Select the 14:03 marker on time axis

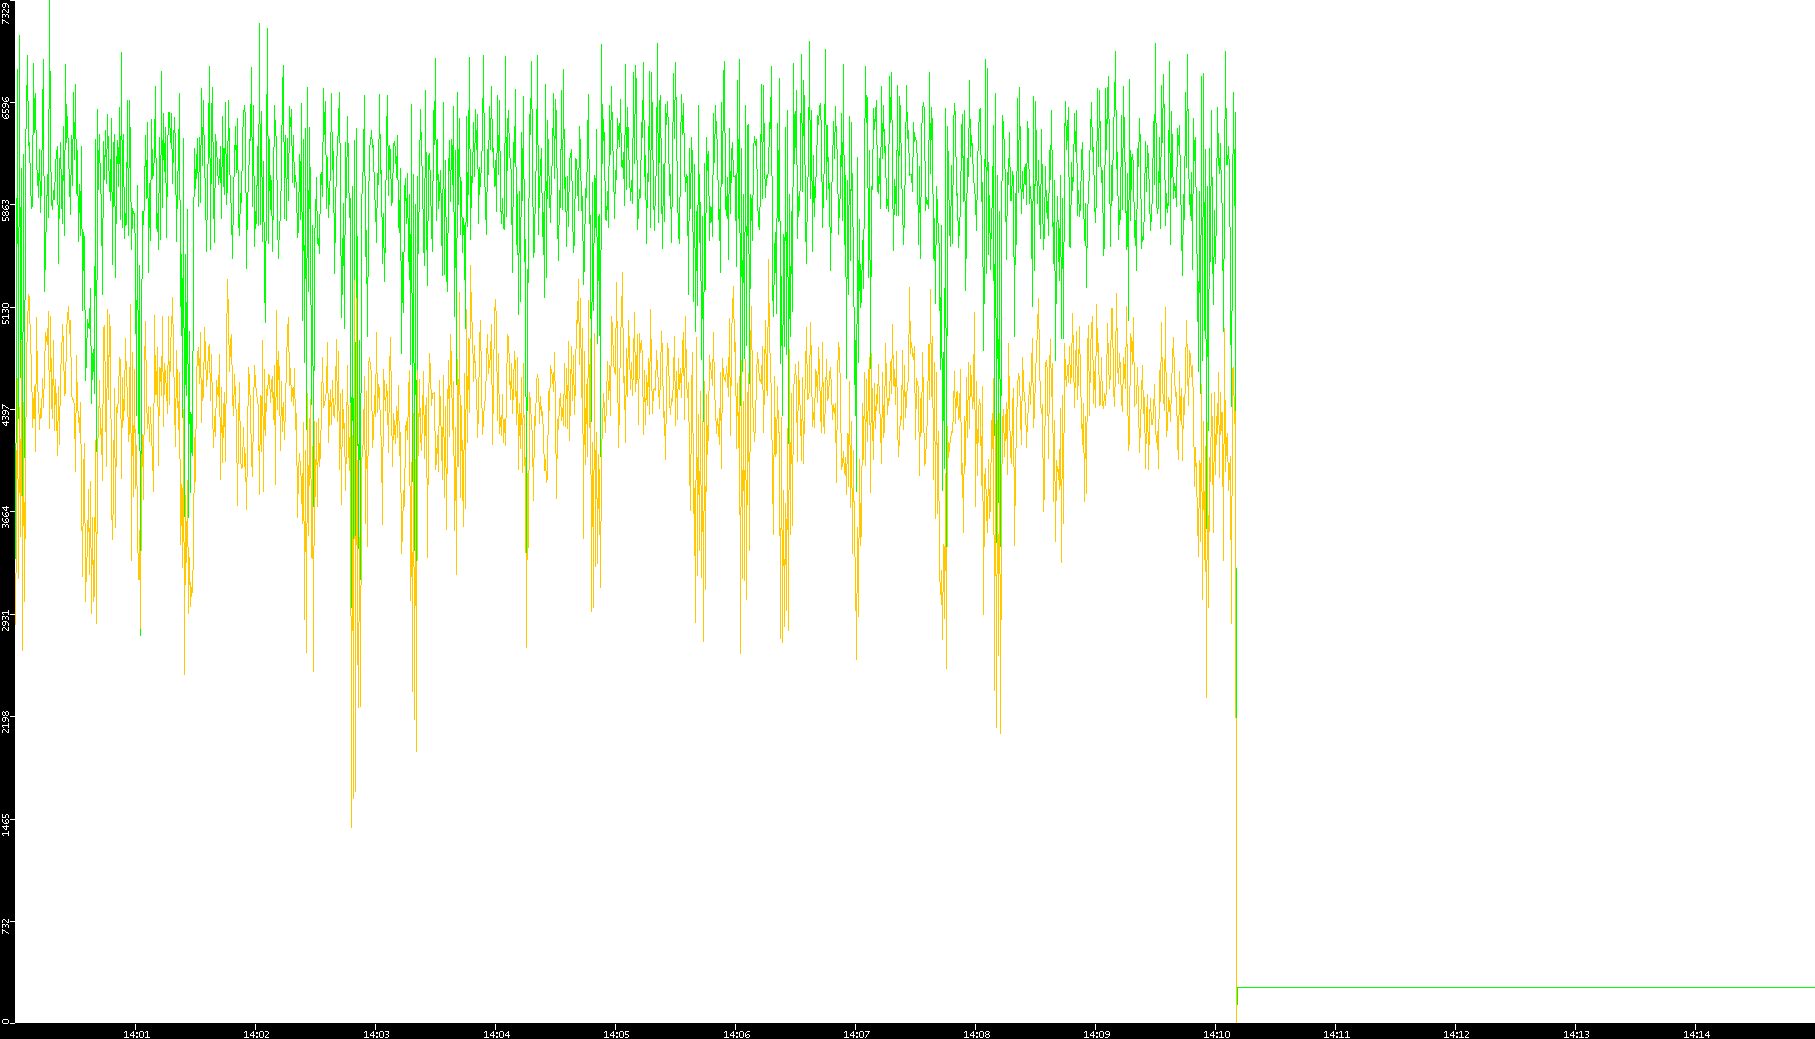pyautogui.click(x=376, y=1034)
